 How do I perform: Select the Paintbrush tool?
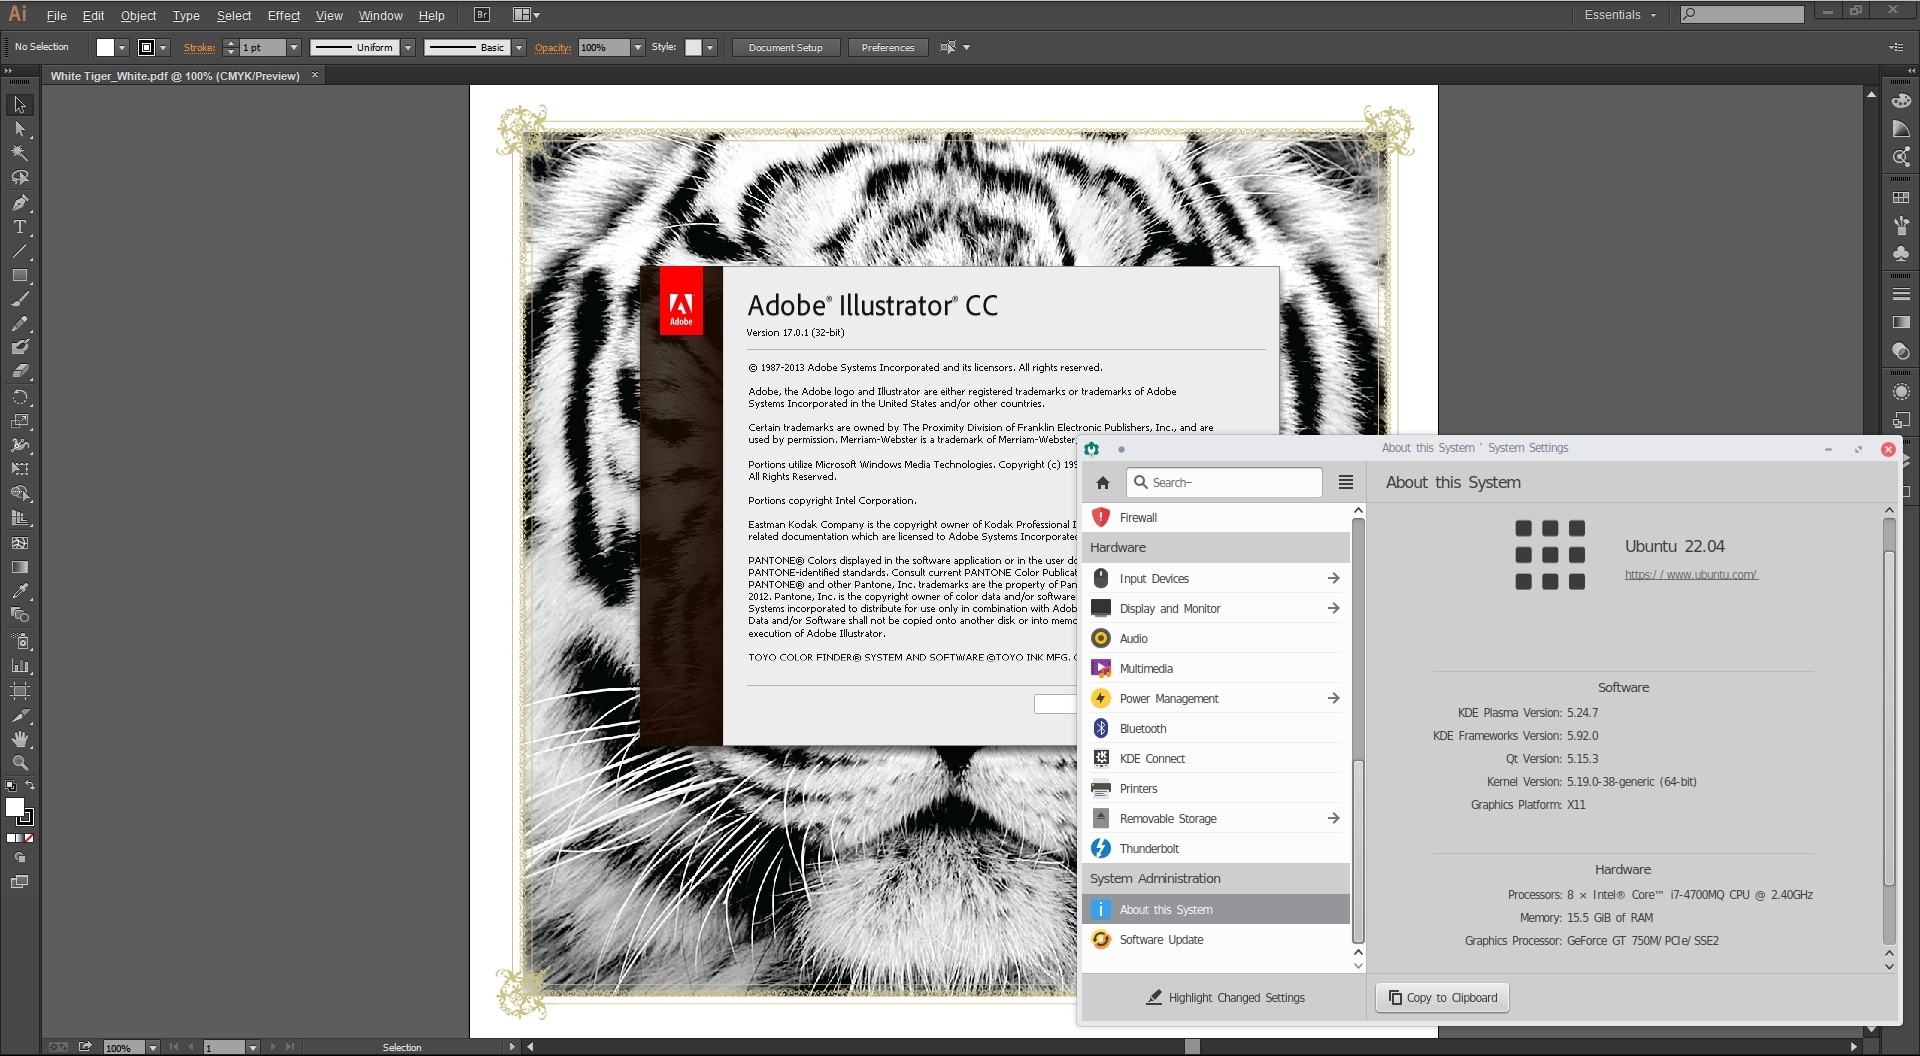pos(20,299)
